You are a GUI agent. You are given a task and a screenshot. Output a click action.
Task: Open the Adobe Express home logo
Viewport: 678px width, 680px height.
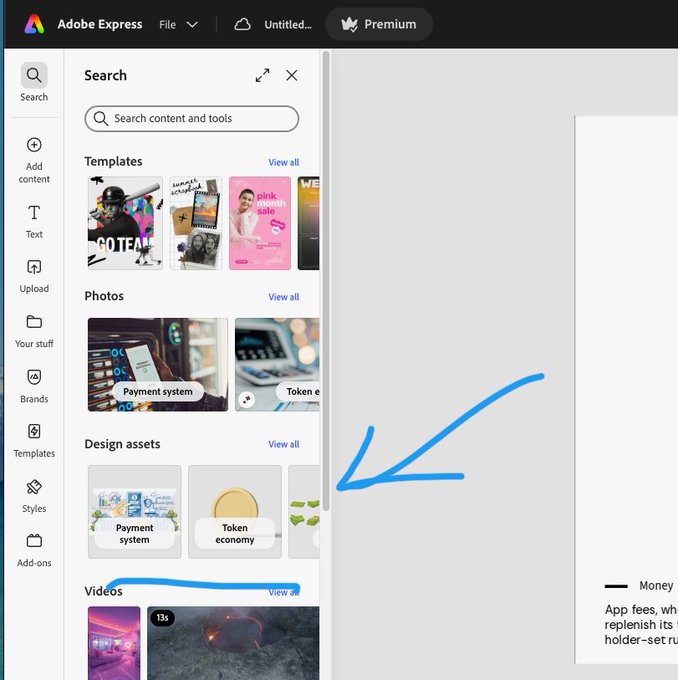point(34,24)
